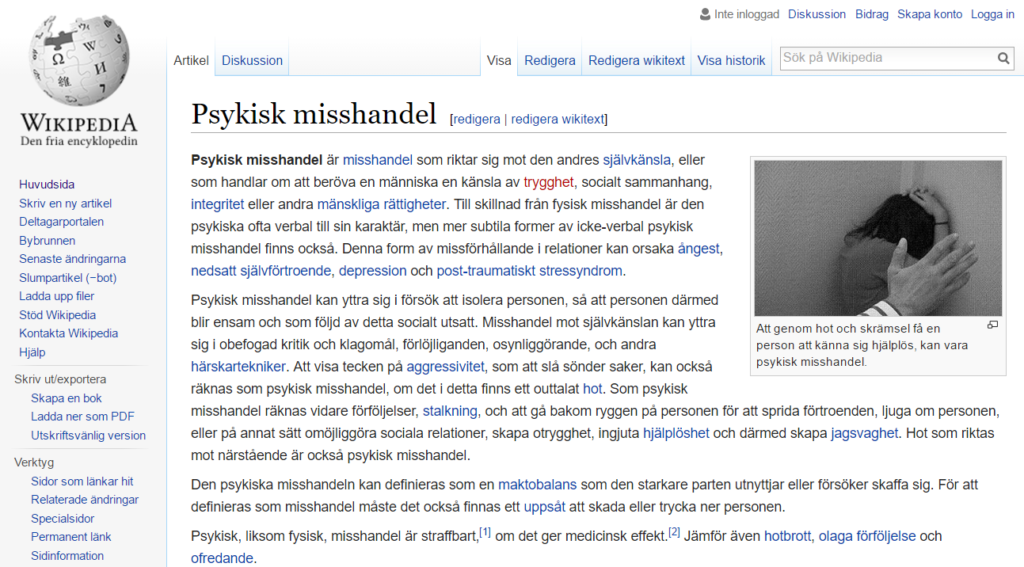Viewport: 1024px width, 567px height.
Task: Switch to the Artikel tab
Action: 191,60
